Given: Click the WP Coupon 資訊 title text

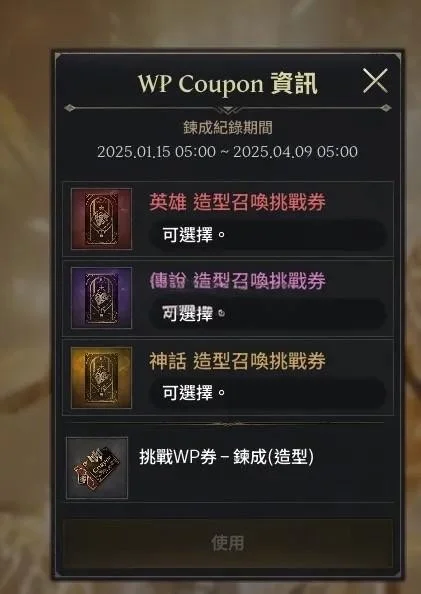Looking at the screenshot, I should [227, 84].
